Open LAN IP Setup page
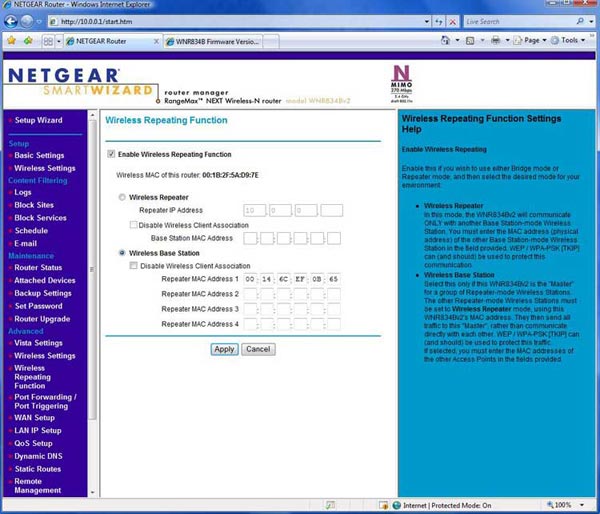 tap(38, 431)
